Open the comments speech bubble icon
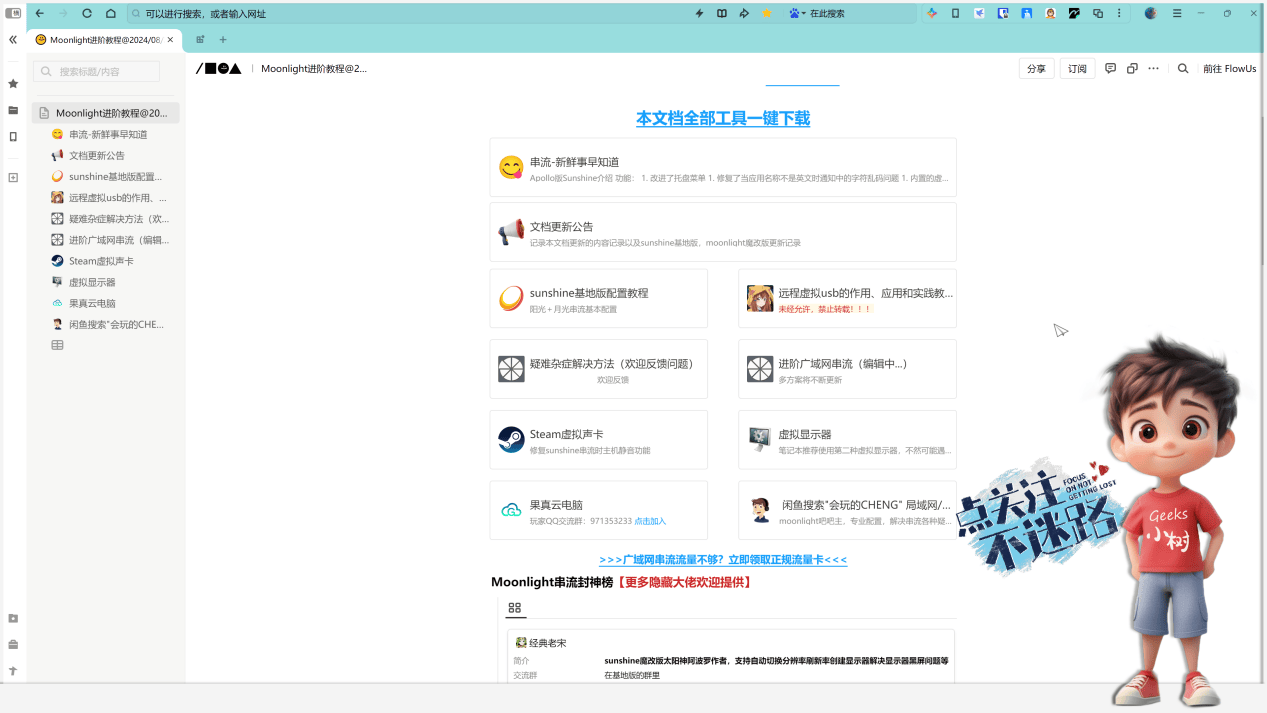 pos(1110,69)
